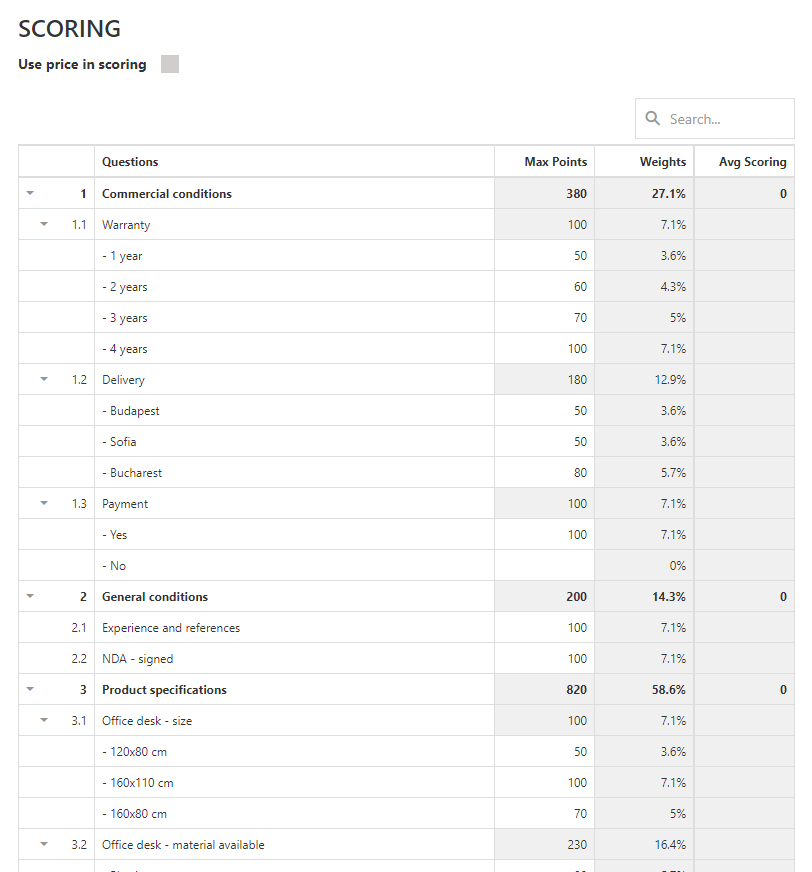Collapse the General conditions section
The height and width of the screenshot is (872, 812).
coord(30,596)
